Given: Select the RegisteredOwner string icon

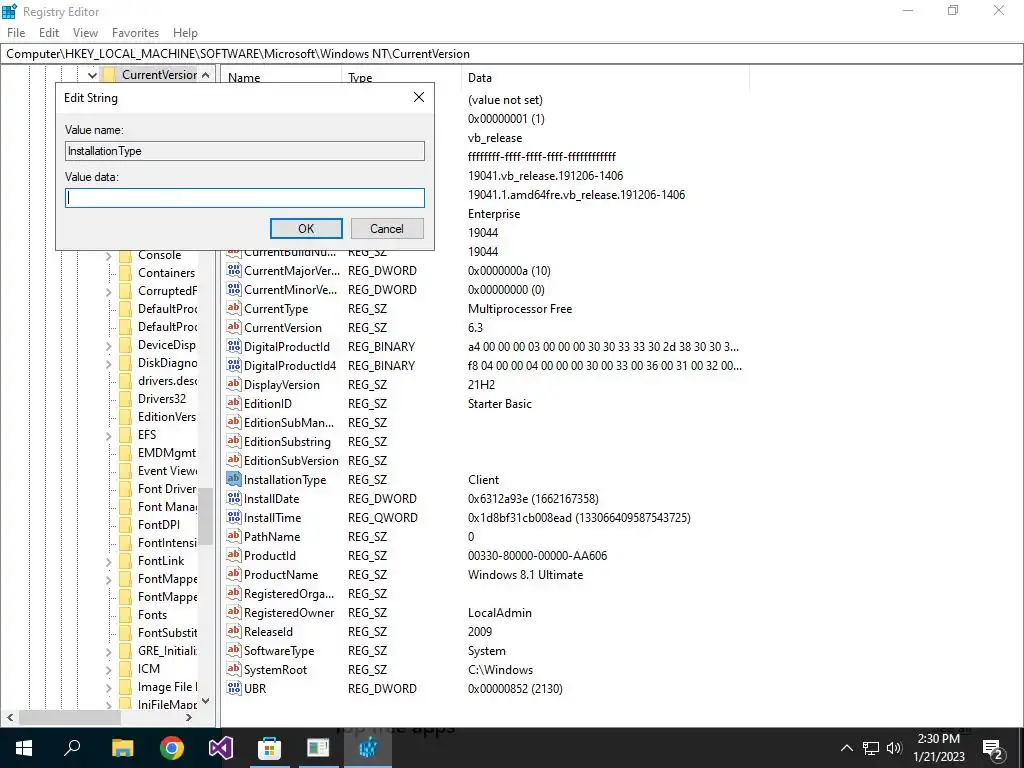Looking at the screenshot, I should [233, 613].
